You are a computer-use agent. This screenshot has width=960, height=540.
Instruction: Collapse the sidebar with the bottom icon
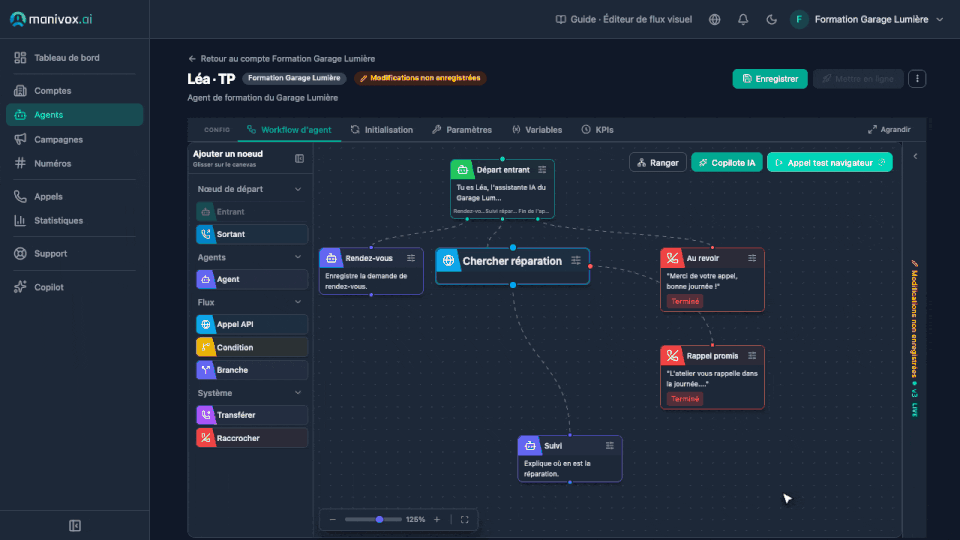click(75, 525)
